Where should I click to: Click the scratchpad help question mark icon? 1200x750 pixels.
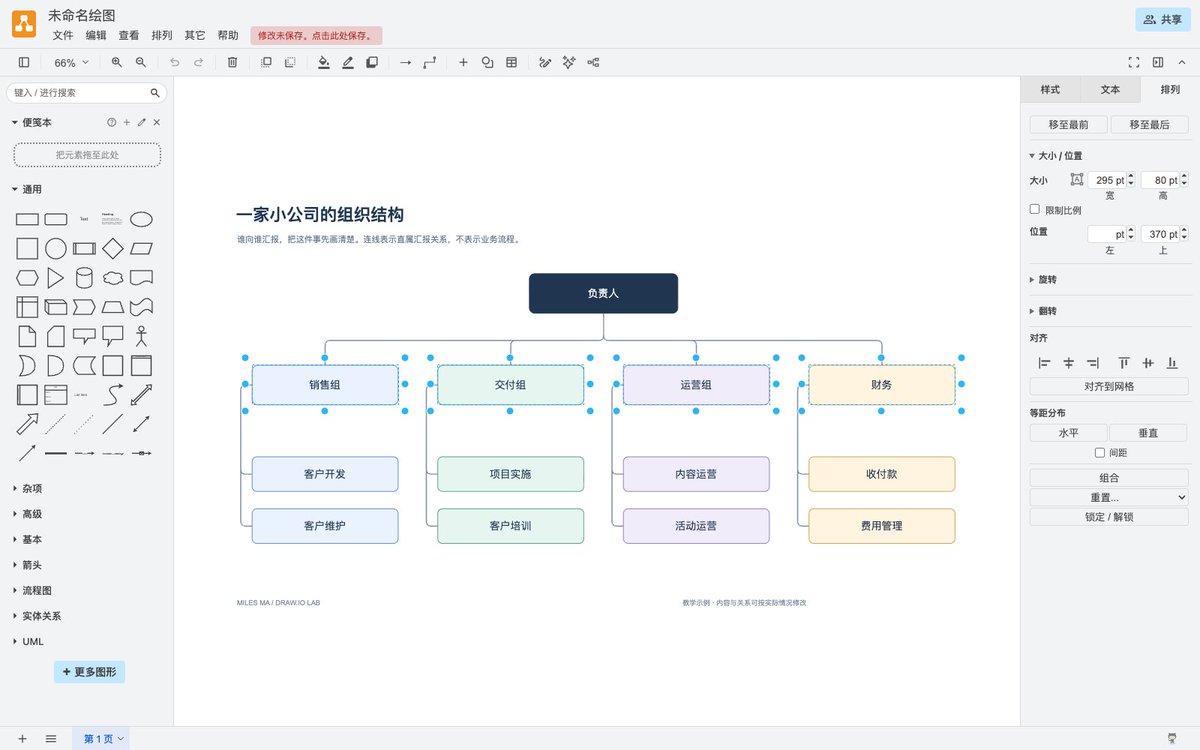pos(111,122)
